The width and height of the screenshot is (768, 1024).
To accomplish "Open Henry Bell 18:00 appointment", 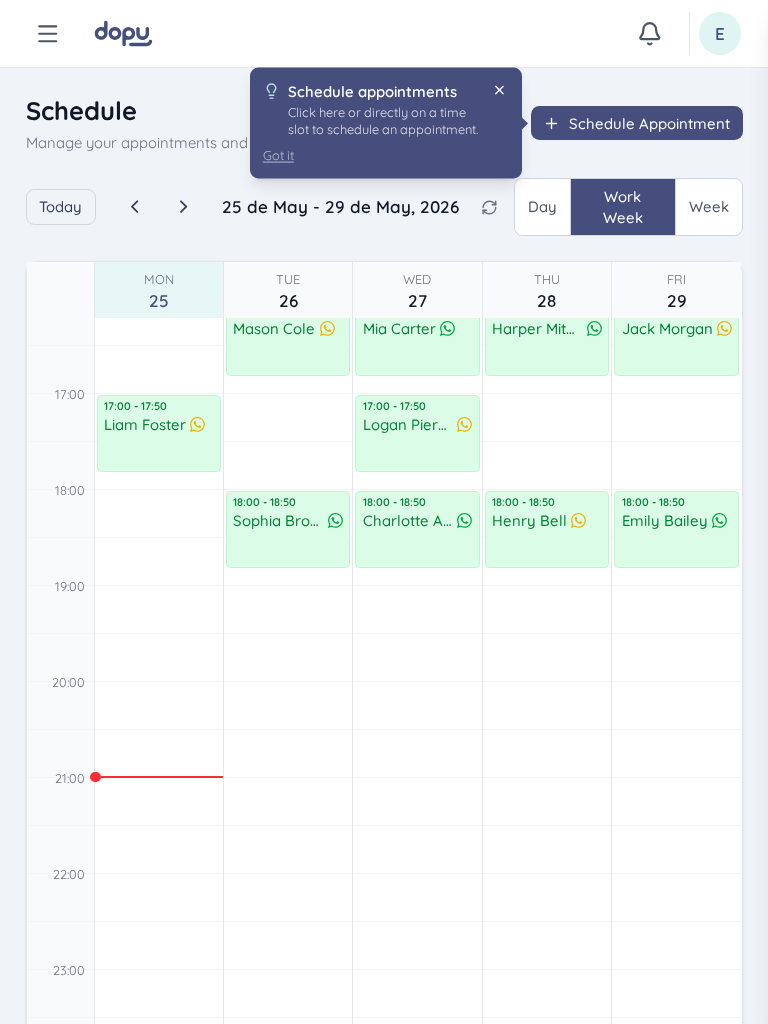I will 547,529.
